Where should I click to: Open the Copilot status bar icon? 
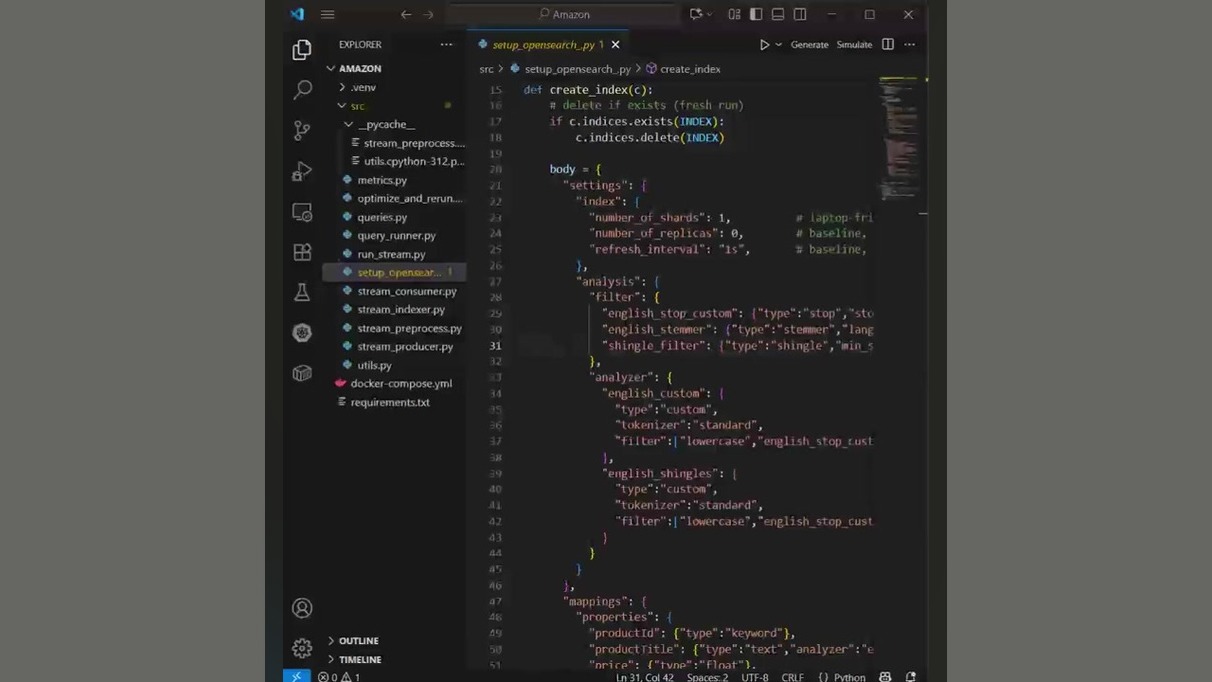tap(885, 676)
